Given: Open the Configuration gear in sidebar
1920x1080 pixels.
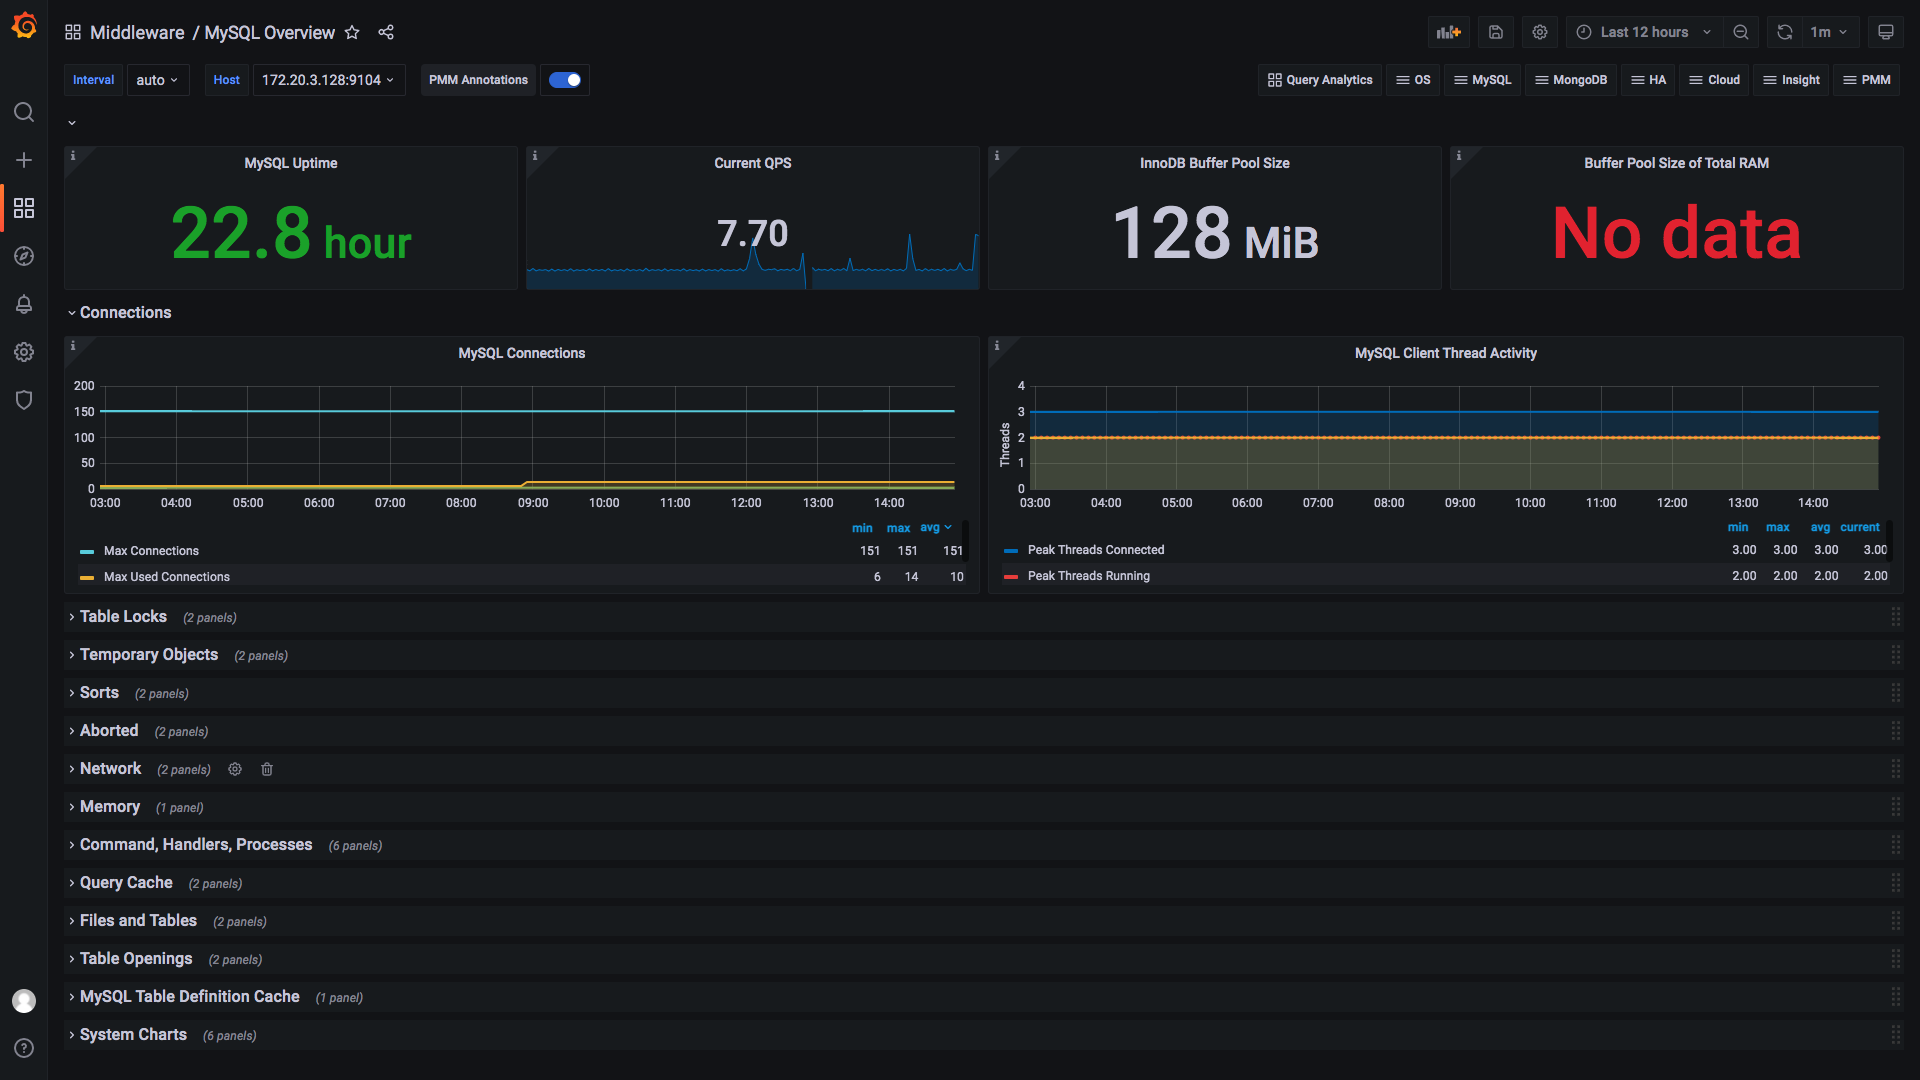Looking at the screenshot, I should click(24, 352).
